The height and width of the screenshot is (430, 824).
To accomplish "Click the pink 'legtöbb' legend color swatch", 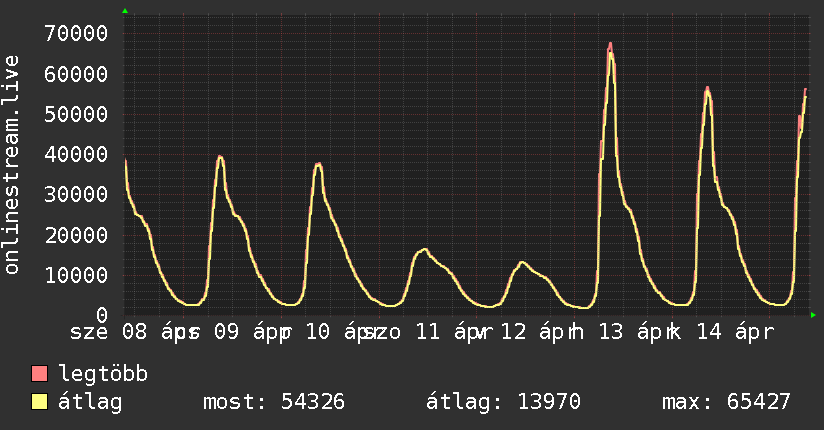I will (39, 373).
